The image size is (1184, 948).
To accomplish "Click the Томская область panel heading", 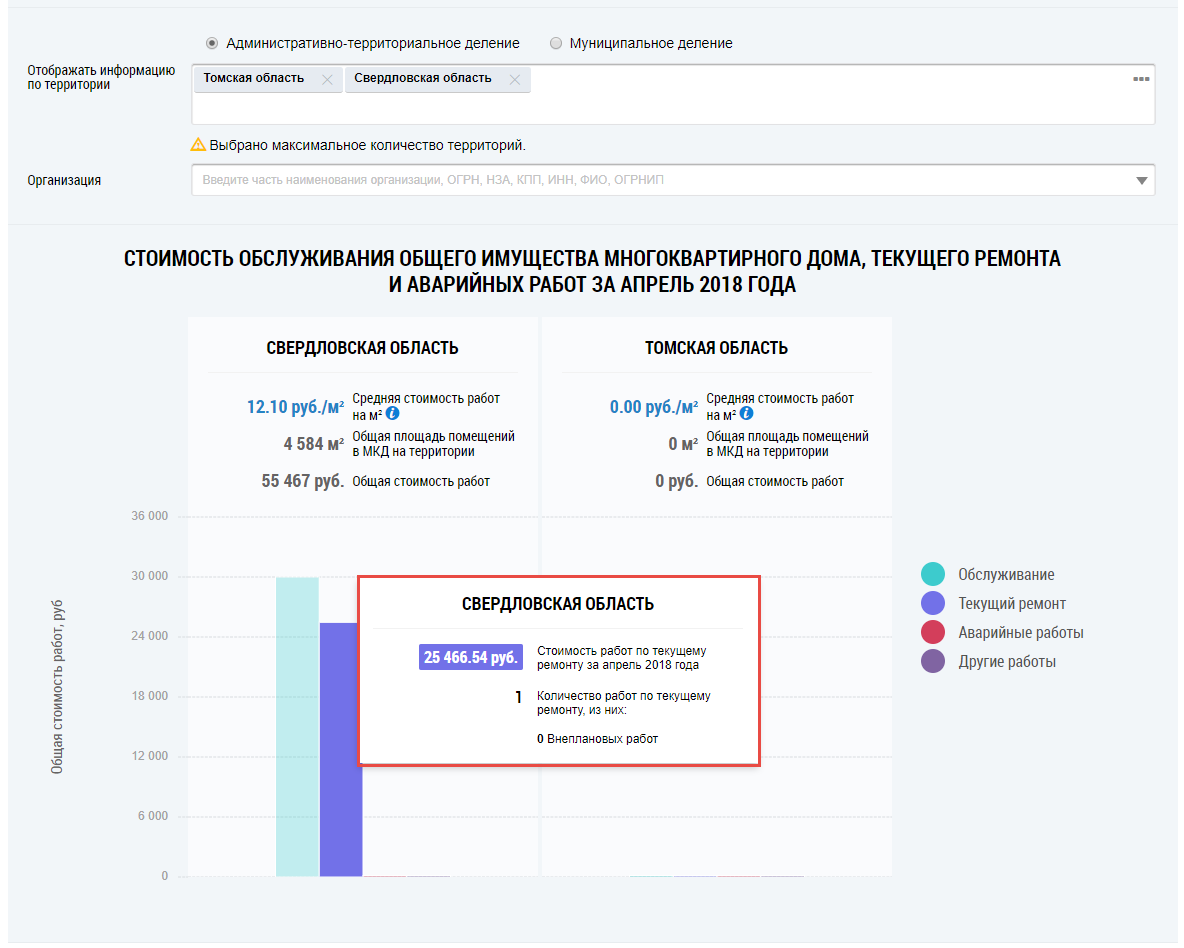I will 716,348.
